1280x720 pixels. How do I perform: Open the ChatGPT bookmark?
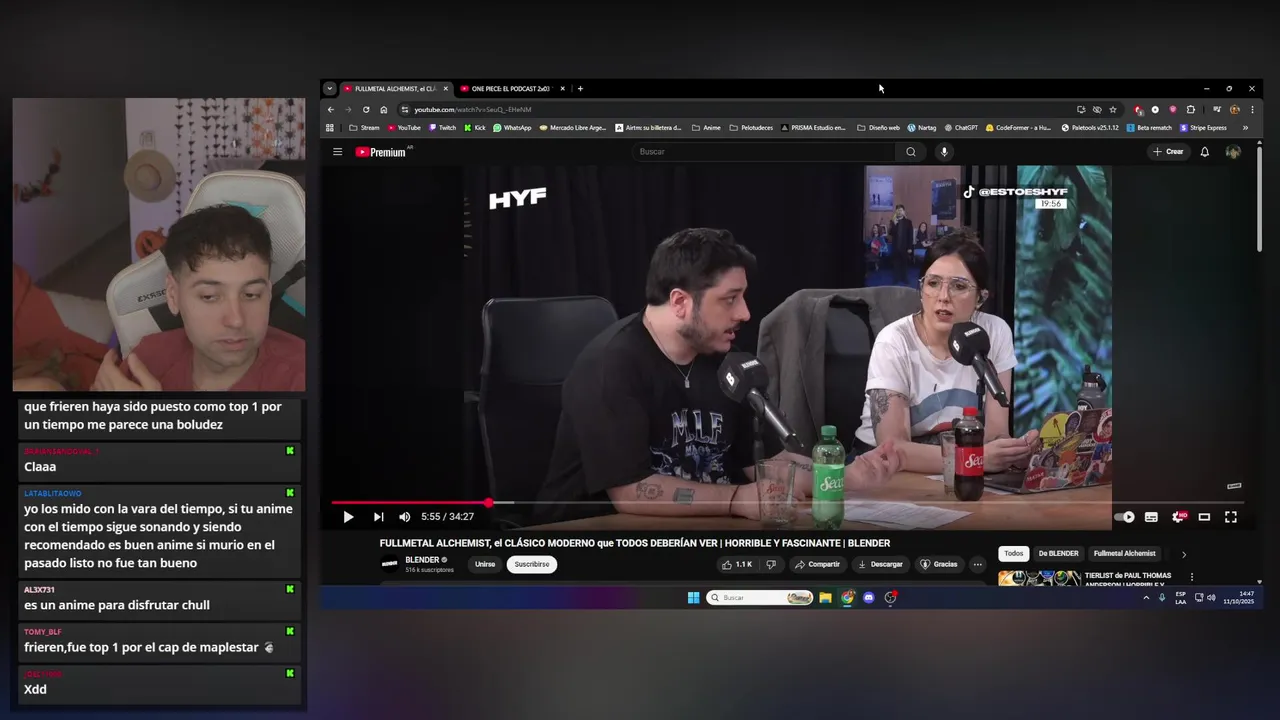(x=960, y=128)
